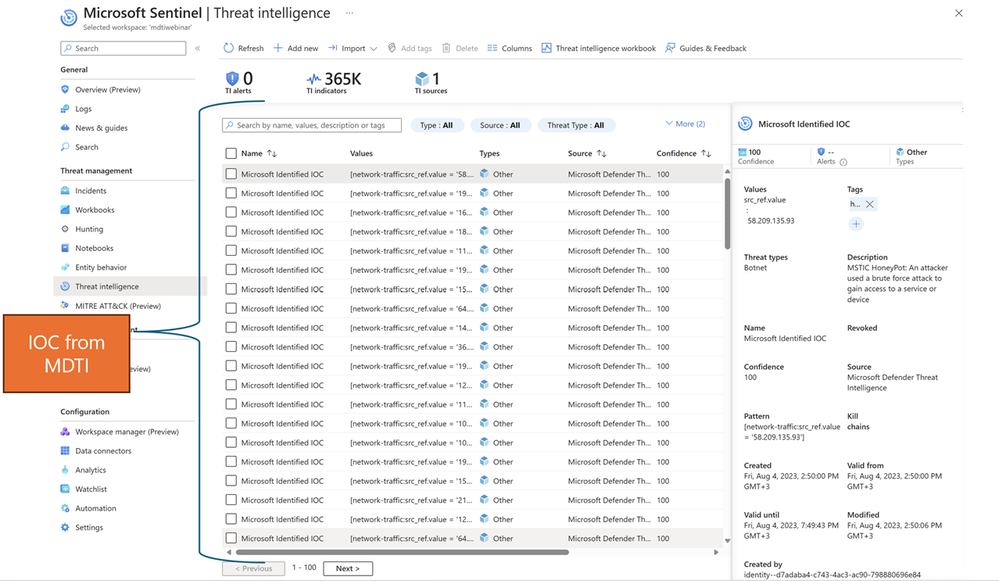Click indicator search field

click(x=312, y=125)
